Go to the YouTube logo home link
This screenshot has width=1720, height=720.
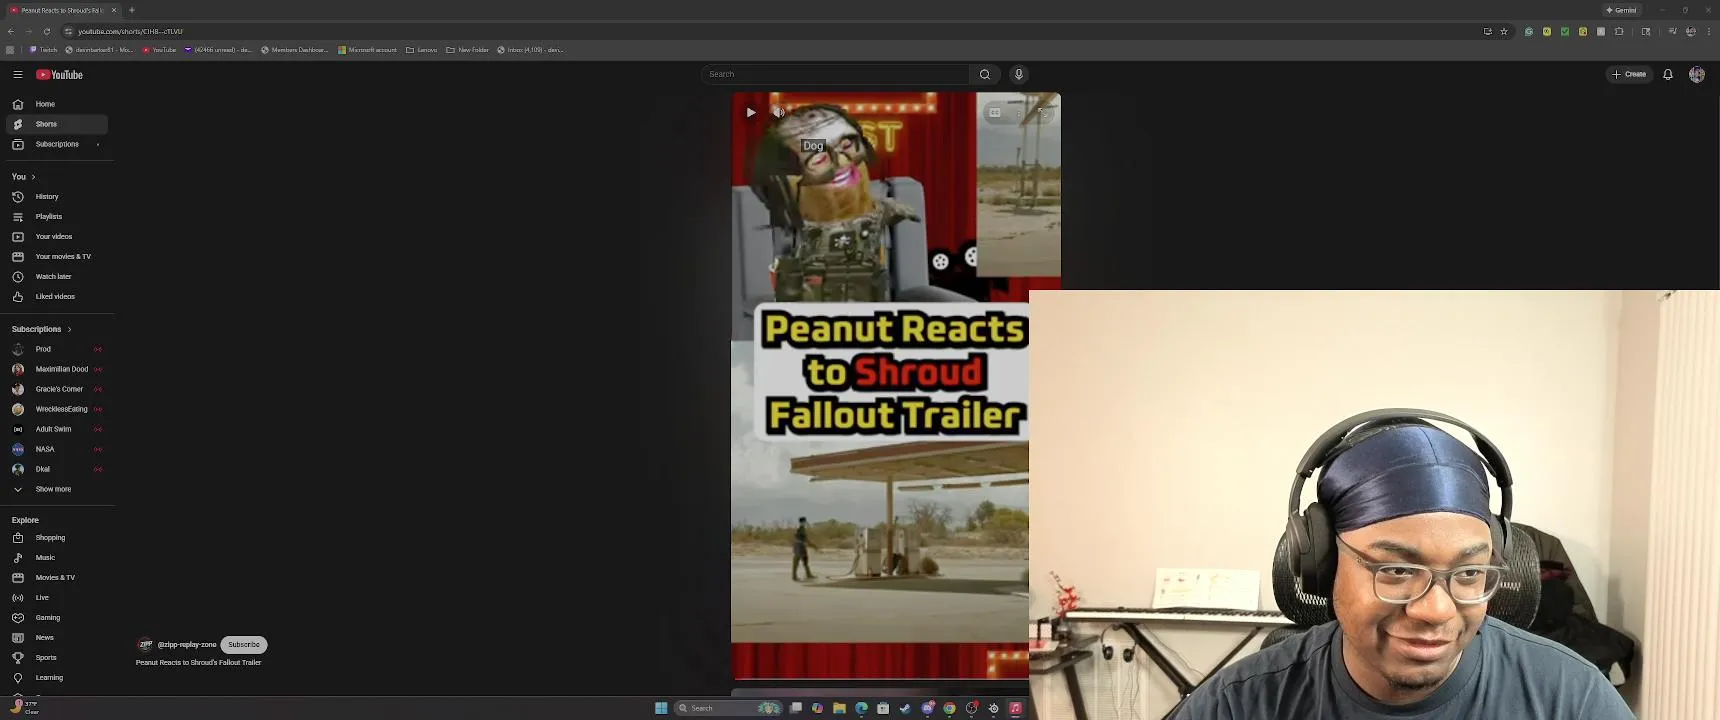point(59,75)
